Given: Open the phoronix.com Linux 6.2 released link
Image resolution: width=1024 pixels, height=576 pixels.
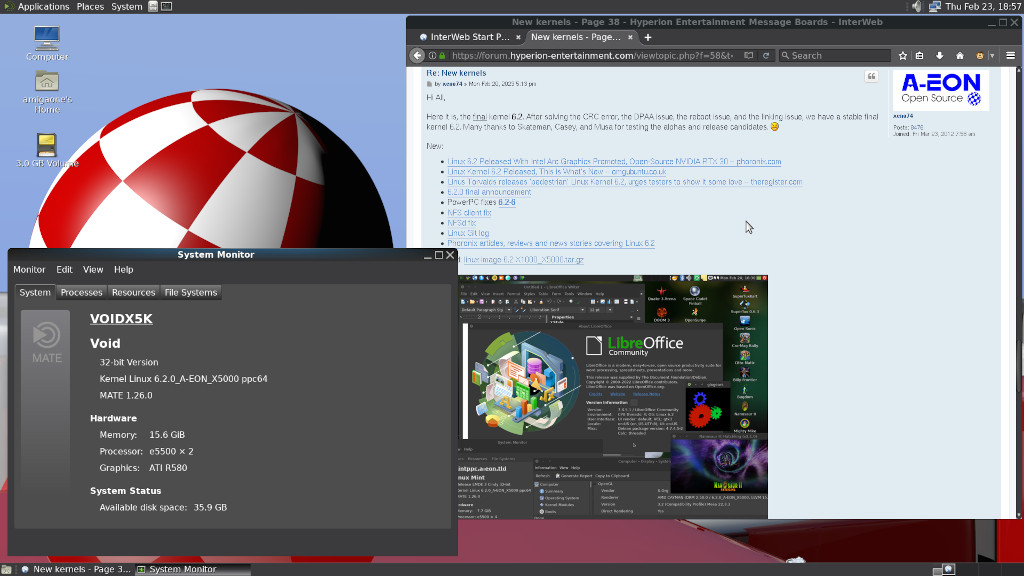Looking at the screenshot, I should tap(614, 161).
